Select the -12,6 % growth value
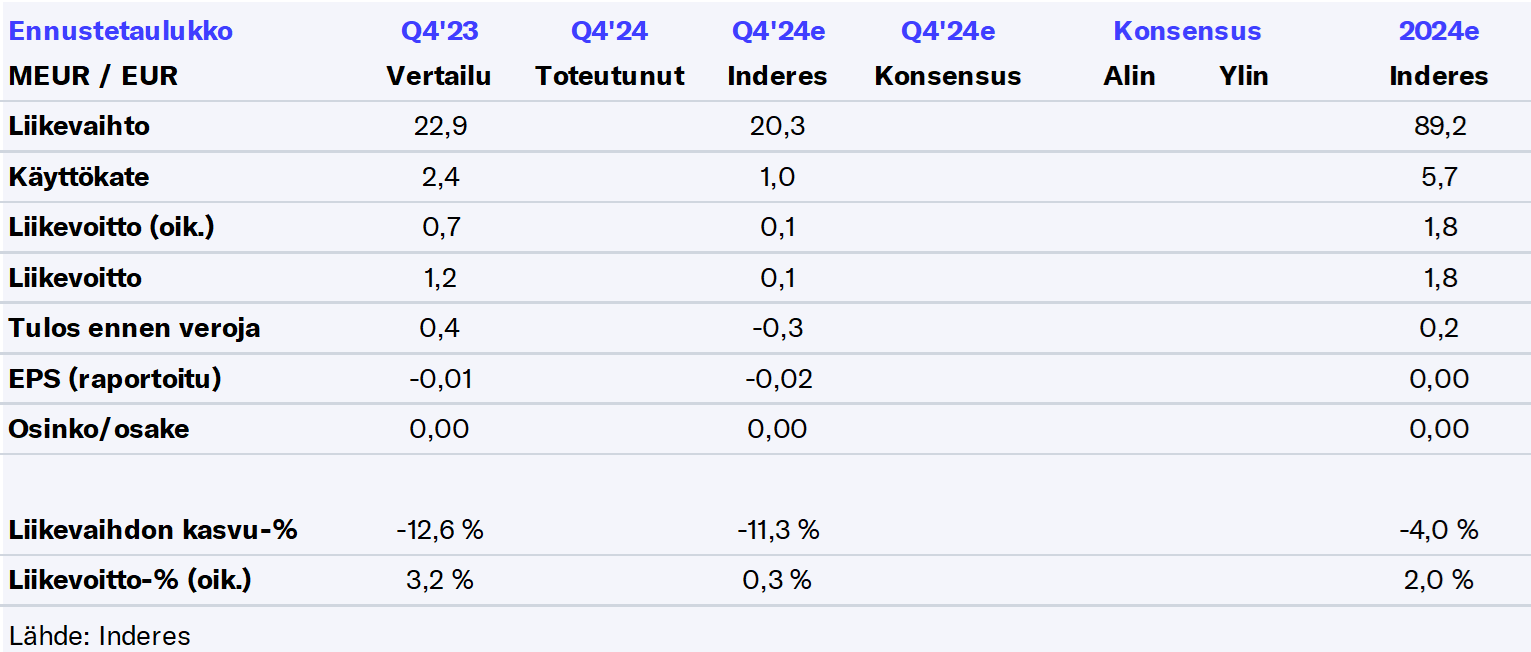The image size is (1531, 652). 439,530
